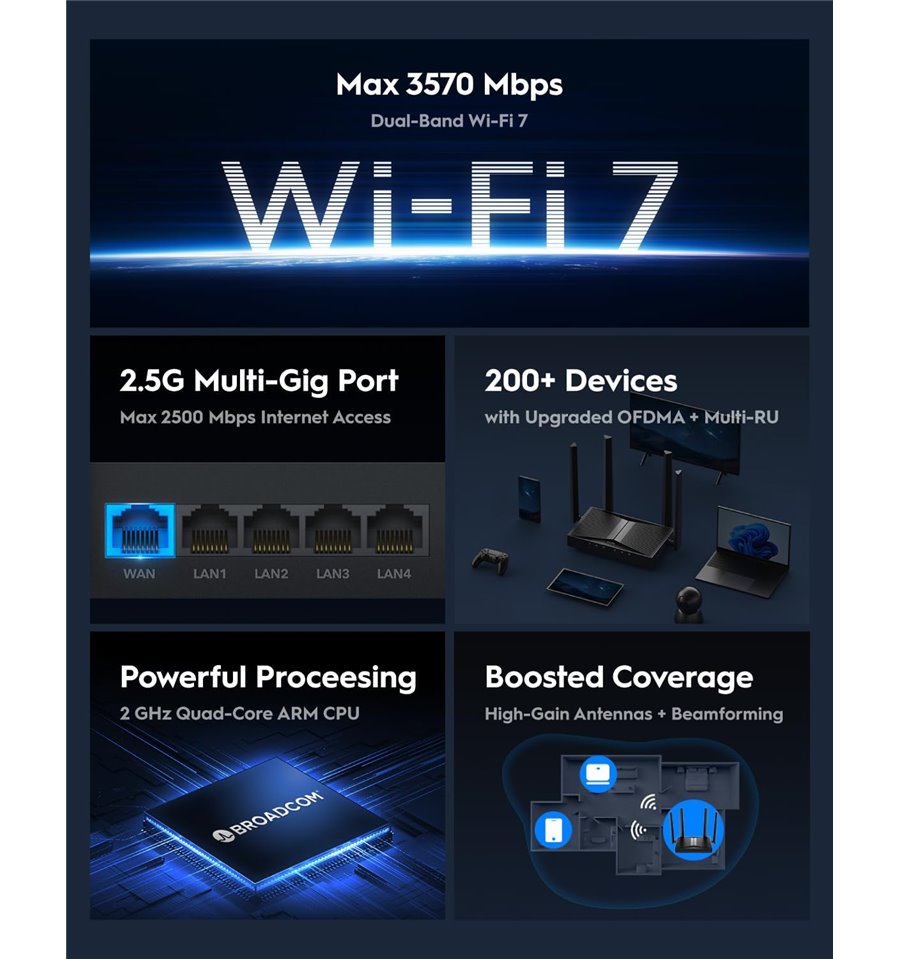
Task: Click the Boosted Coverage heading
Action: pyautogui.click(x=619, y=678)
